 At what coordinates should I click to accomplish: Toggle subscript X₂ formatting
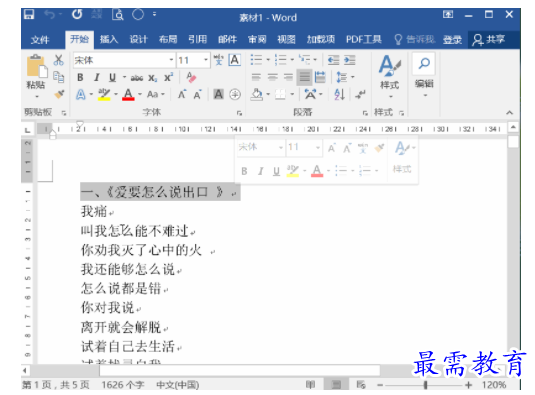(153, 78)
